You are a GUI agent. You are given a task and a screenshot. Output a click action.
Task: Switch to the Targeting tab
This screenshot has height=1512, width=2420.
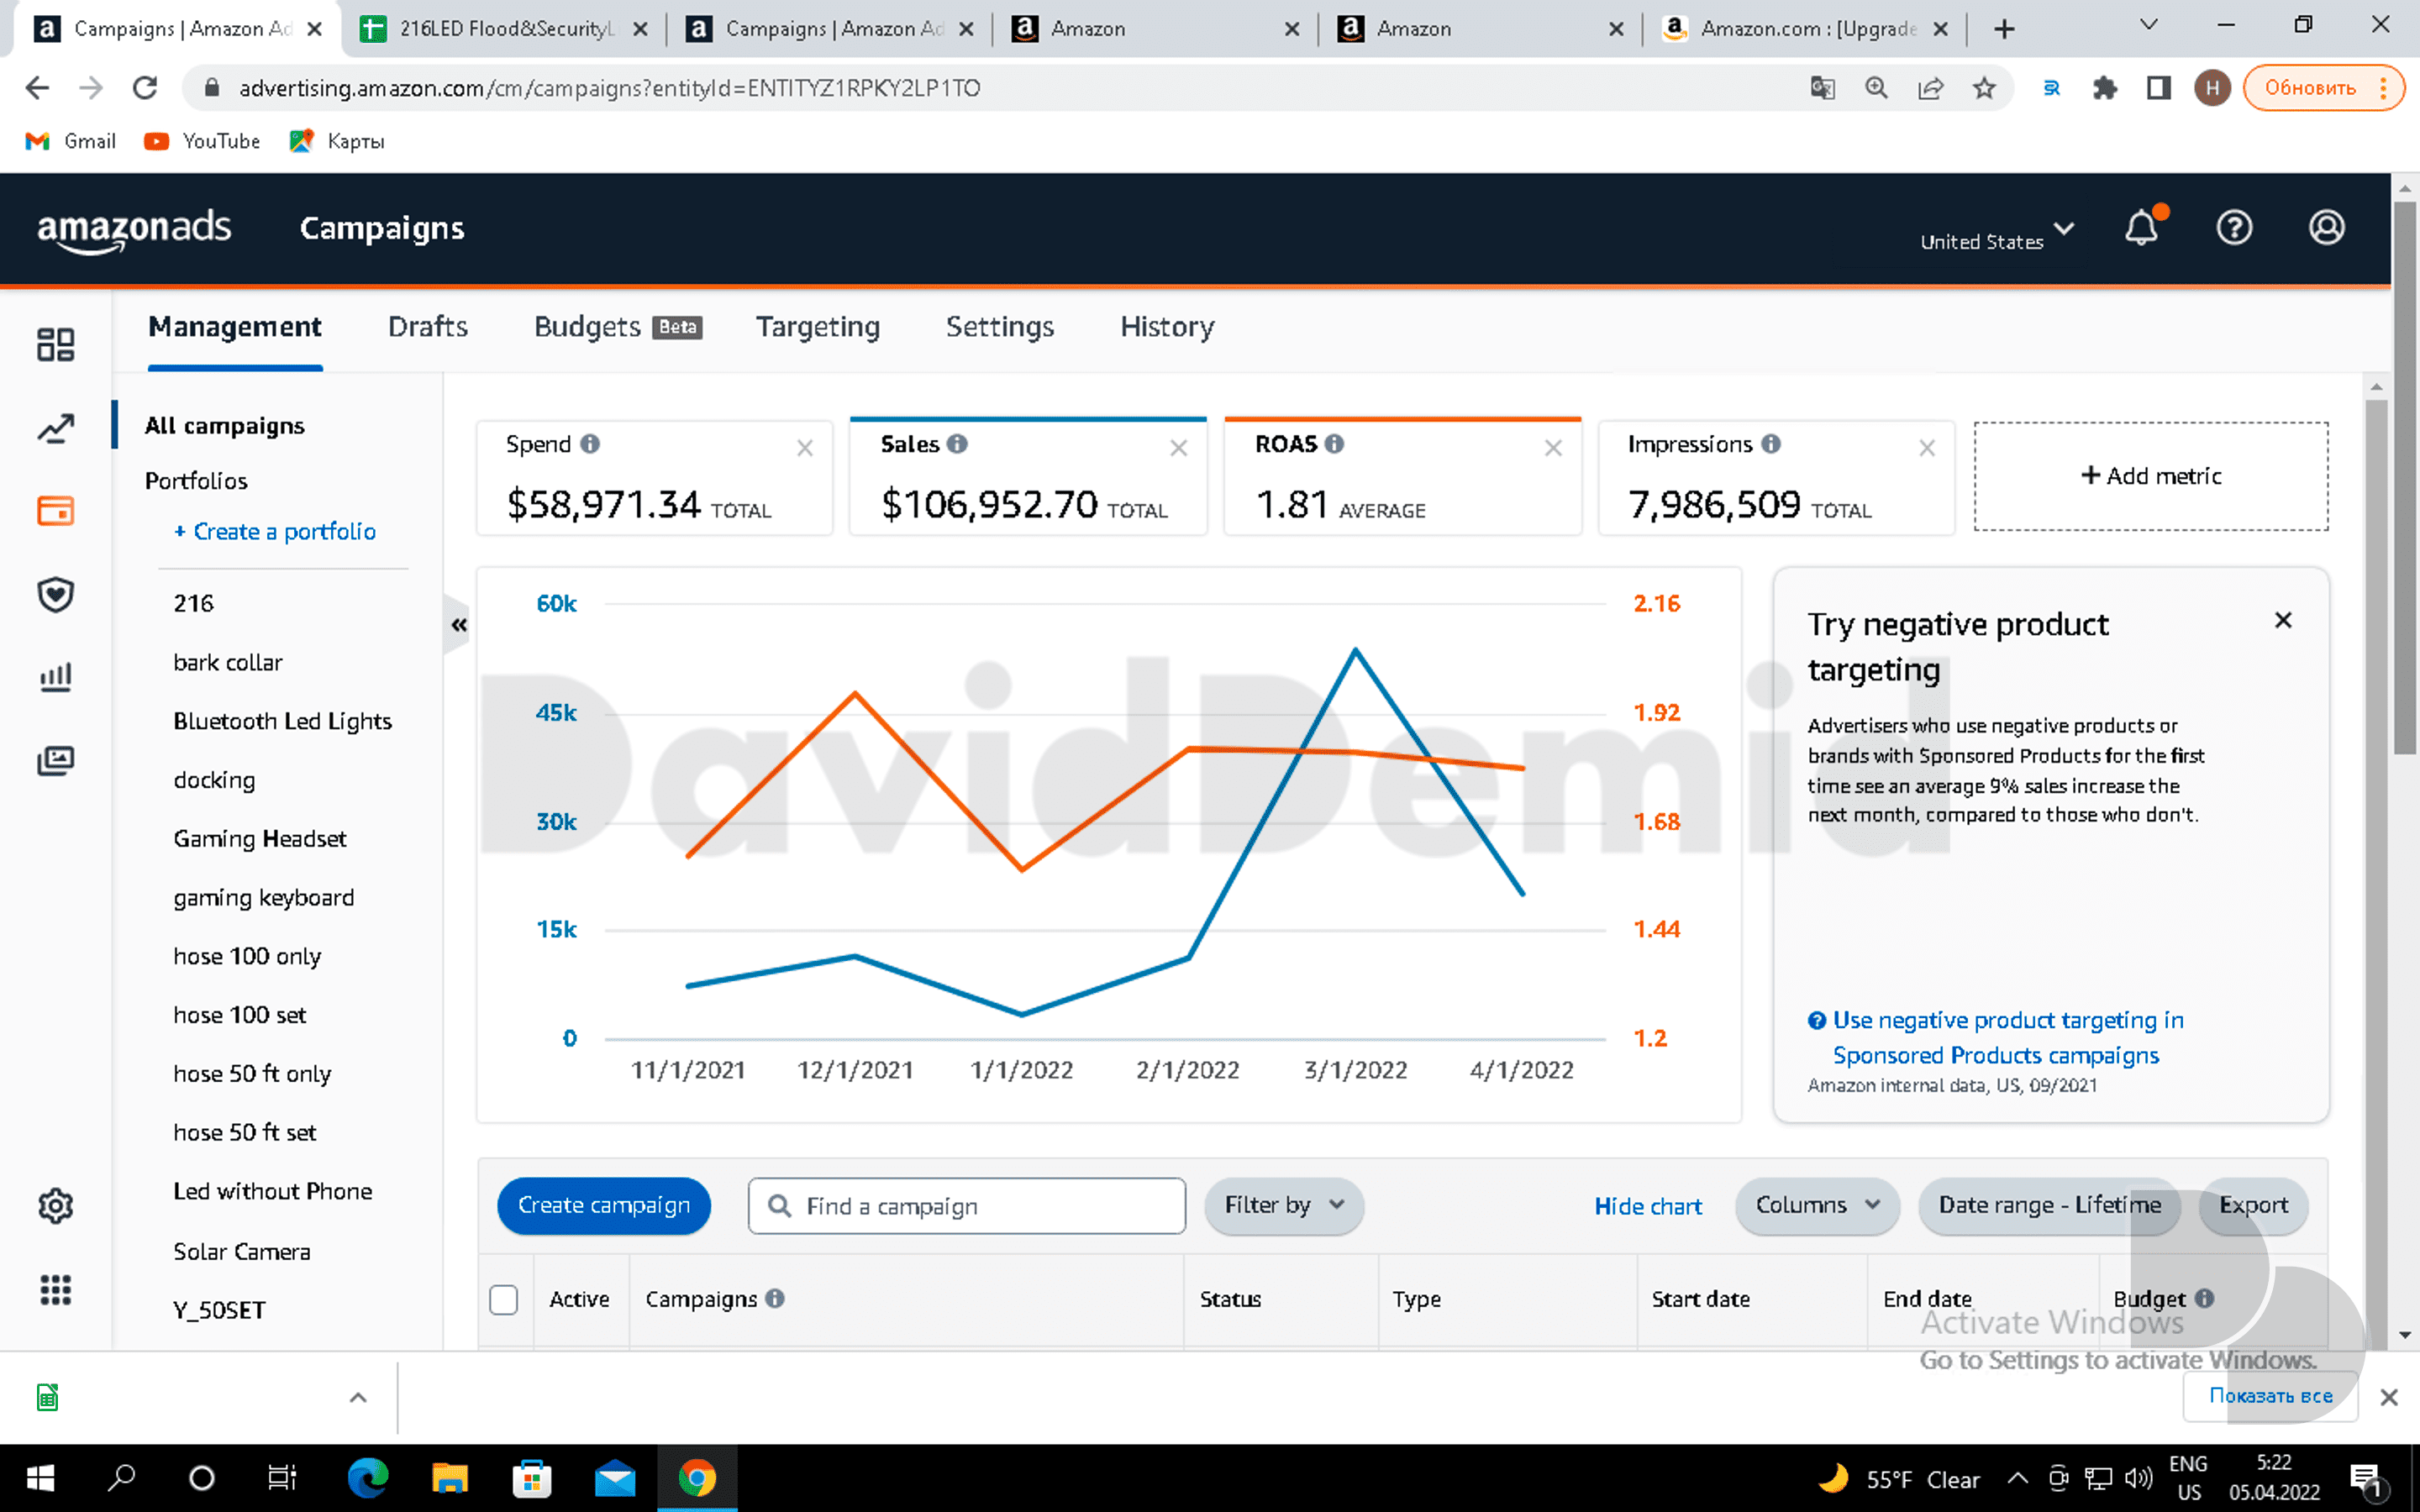(x=818, y=327)
